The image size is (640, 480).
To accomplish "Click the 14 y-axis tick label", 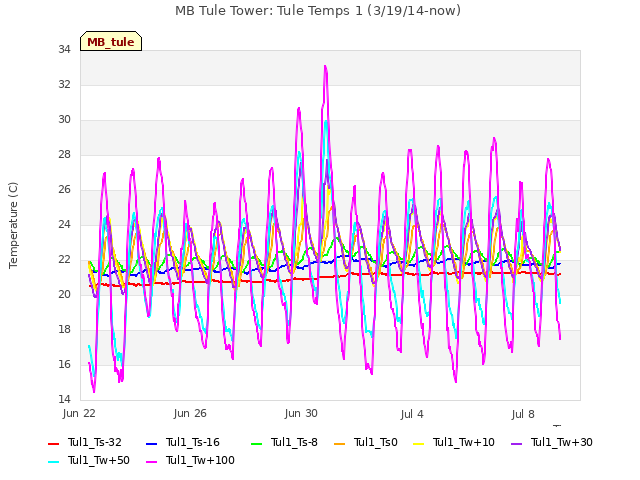I will click(x=64, y=399).
